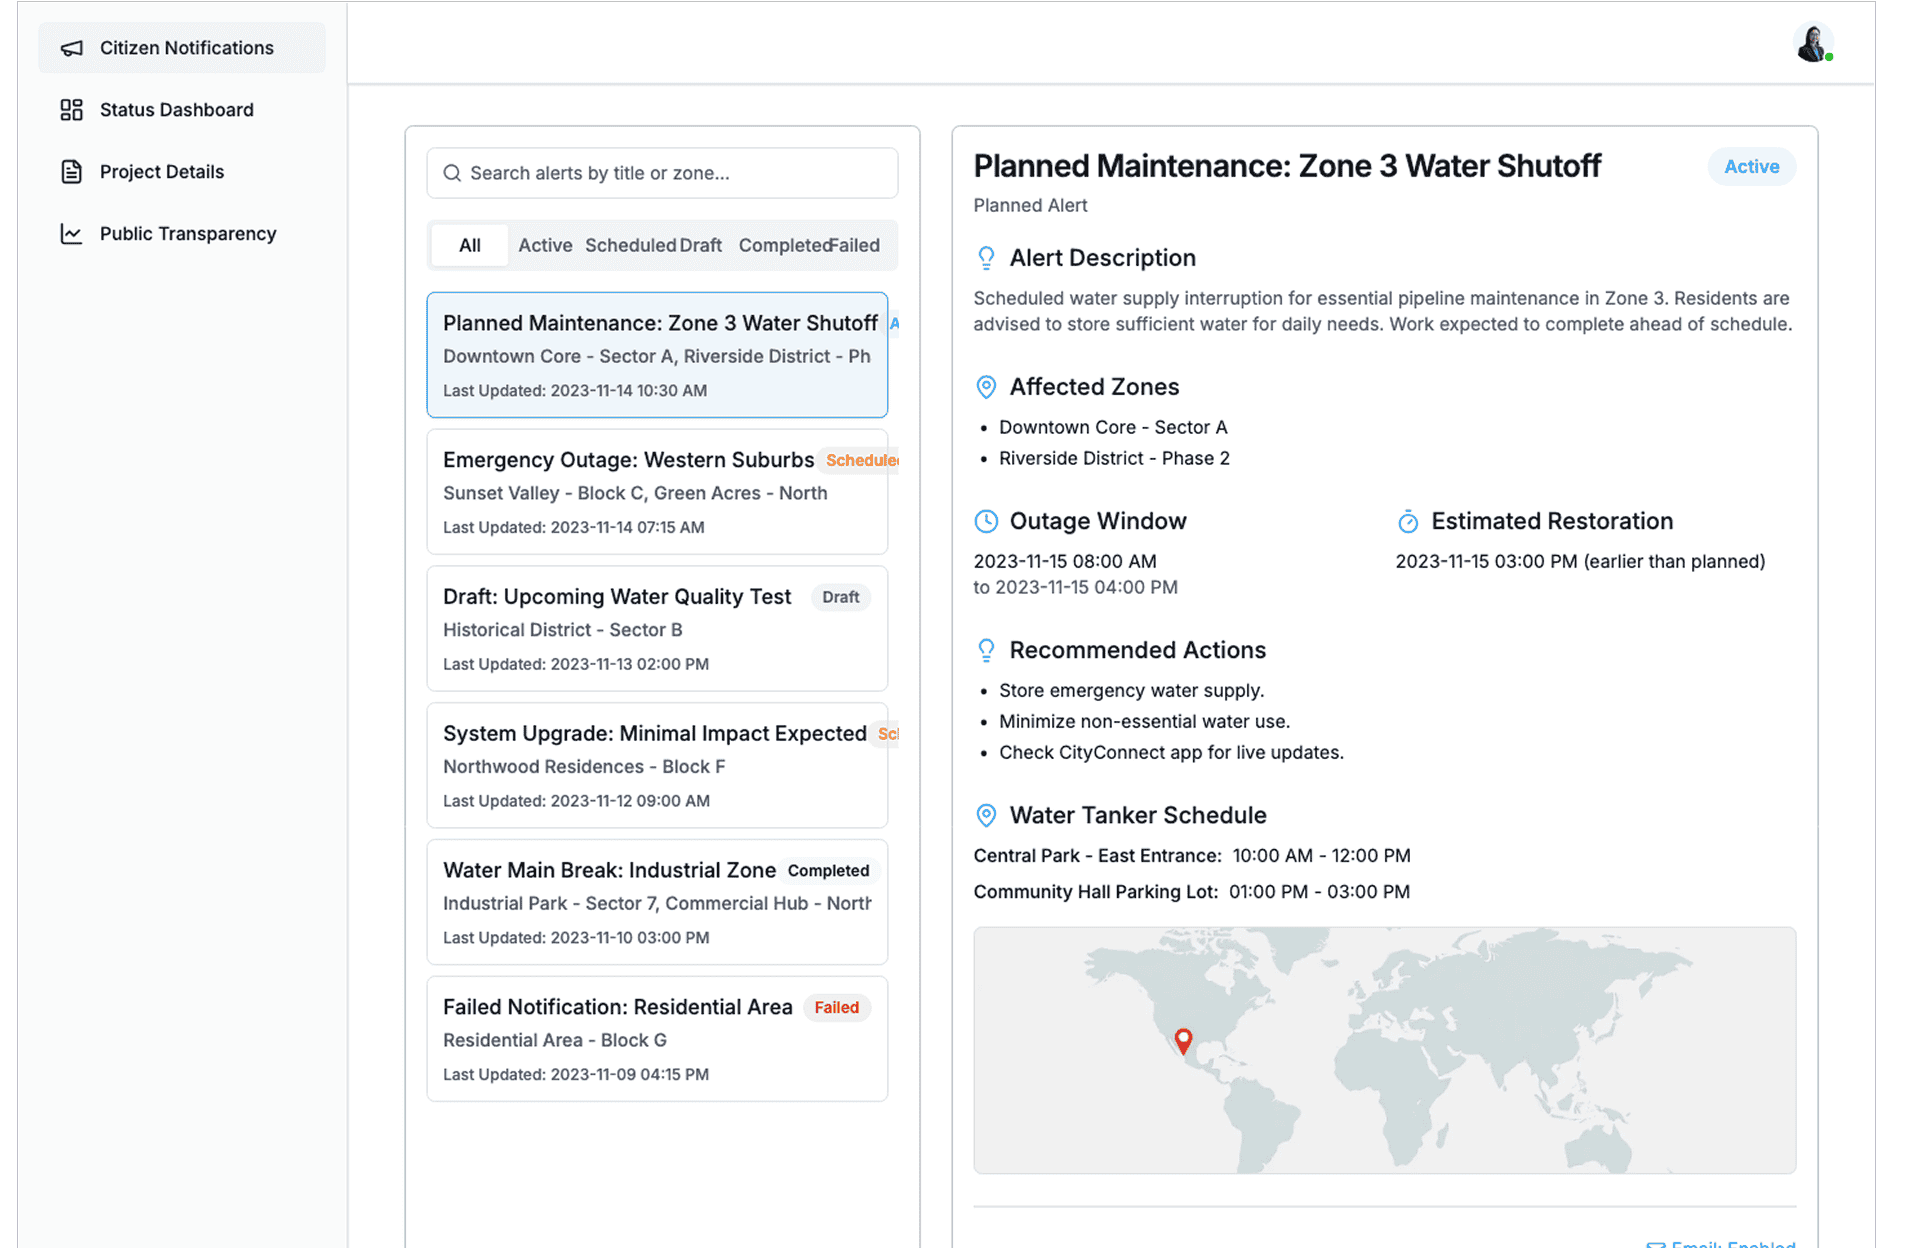Click the user avatar in the top right

(1812, 44)
